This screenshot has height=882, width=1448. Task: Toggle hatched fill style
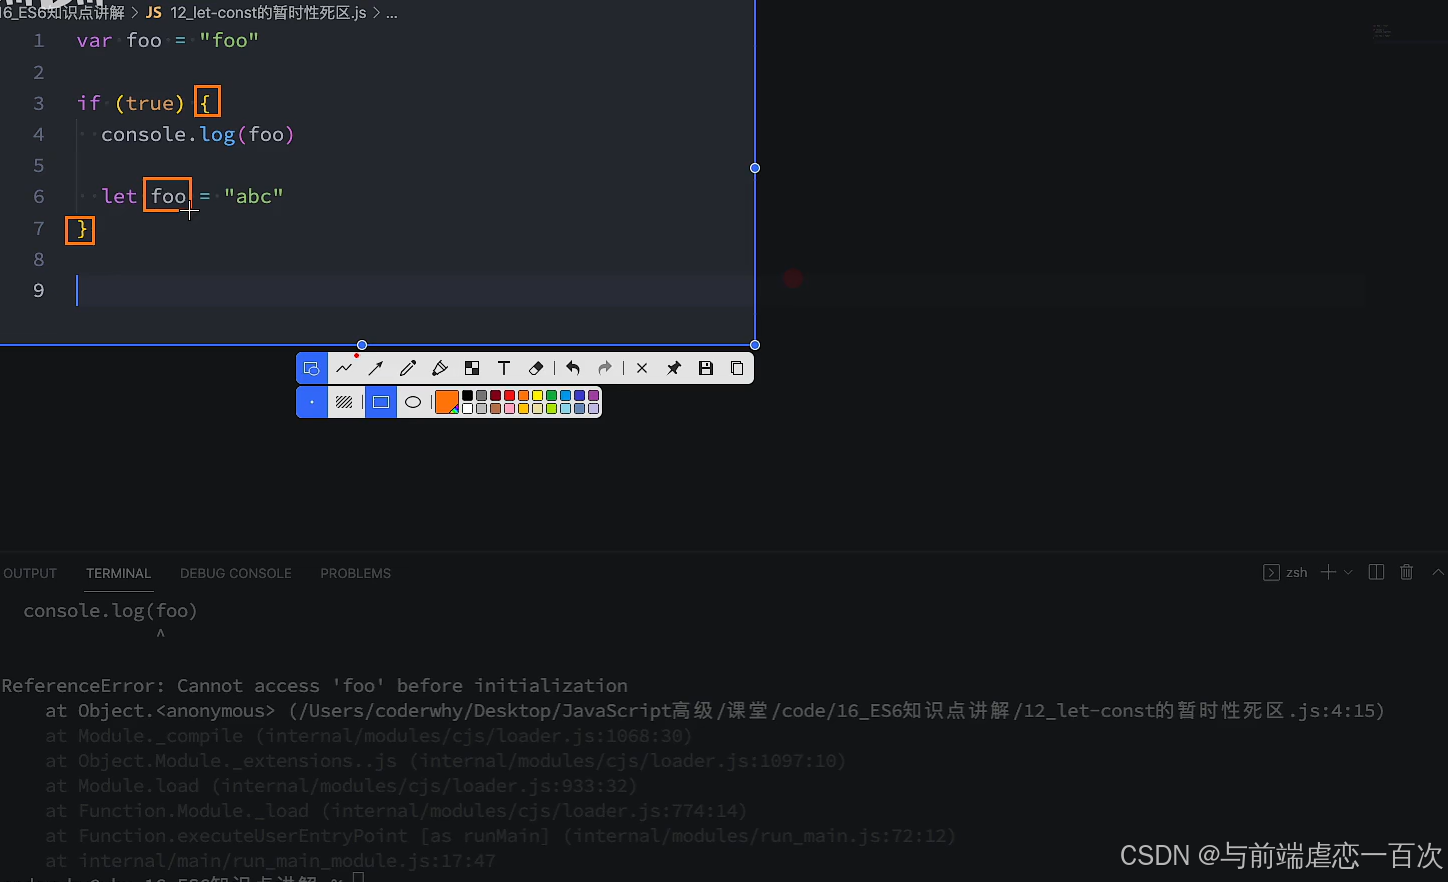click(345, 401)
